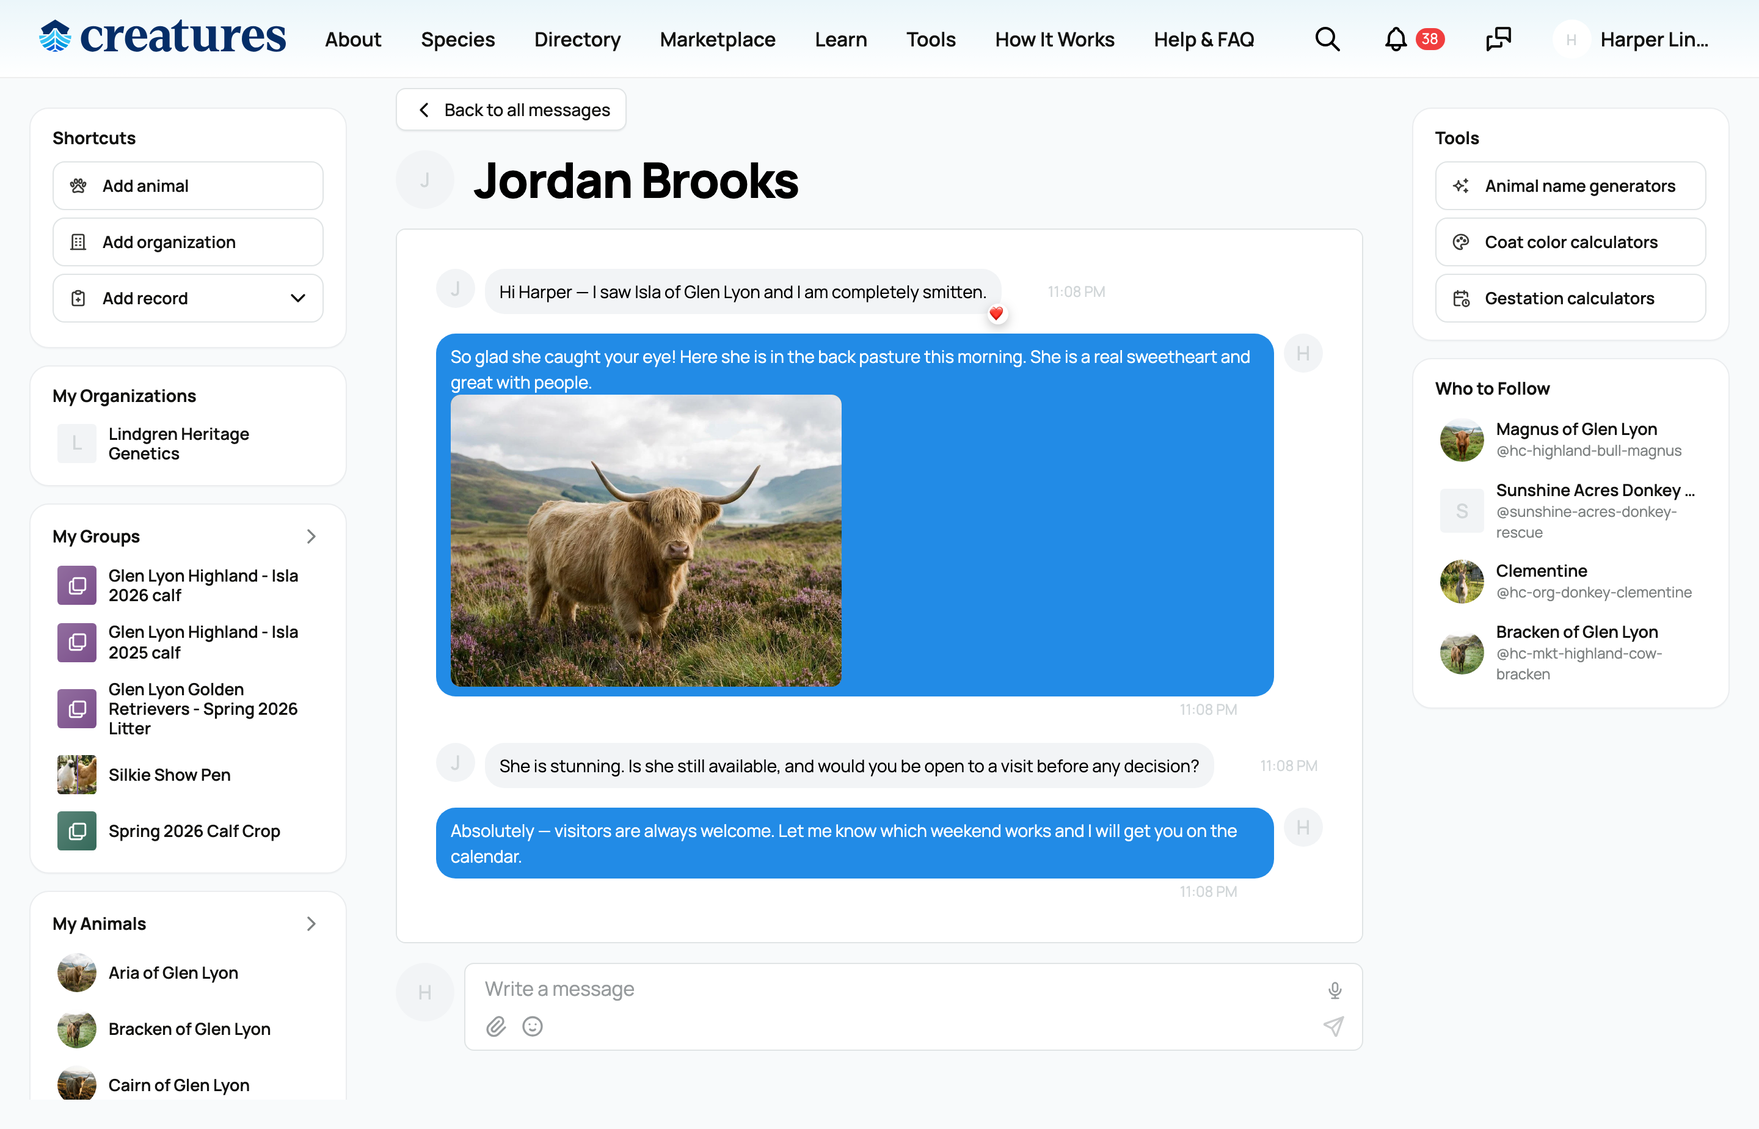Screen dimensions: 1759x1129
Task: Open Glen Lyon Highland Isla 2025 calf group icon
Action: 77,643
